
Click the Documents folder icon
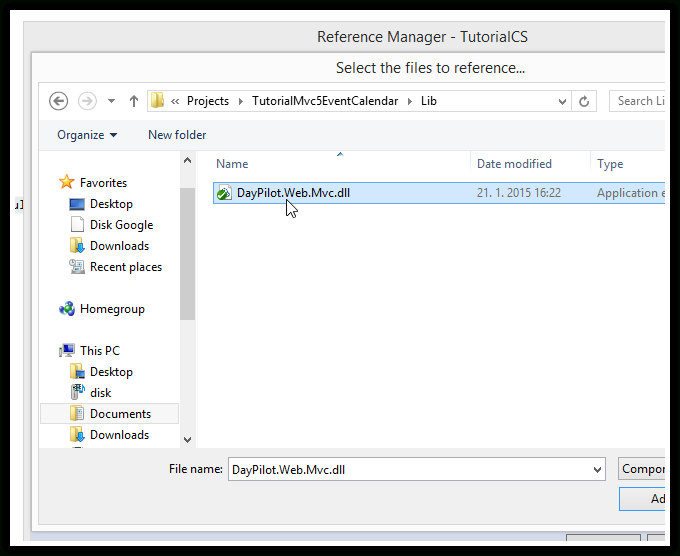tap(77, 413)
